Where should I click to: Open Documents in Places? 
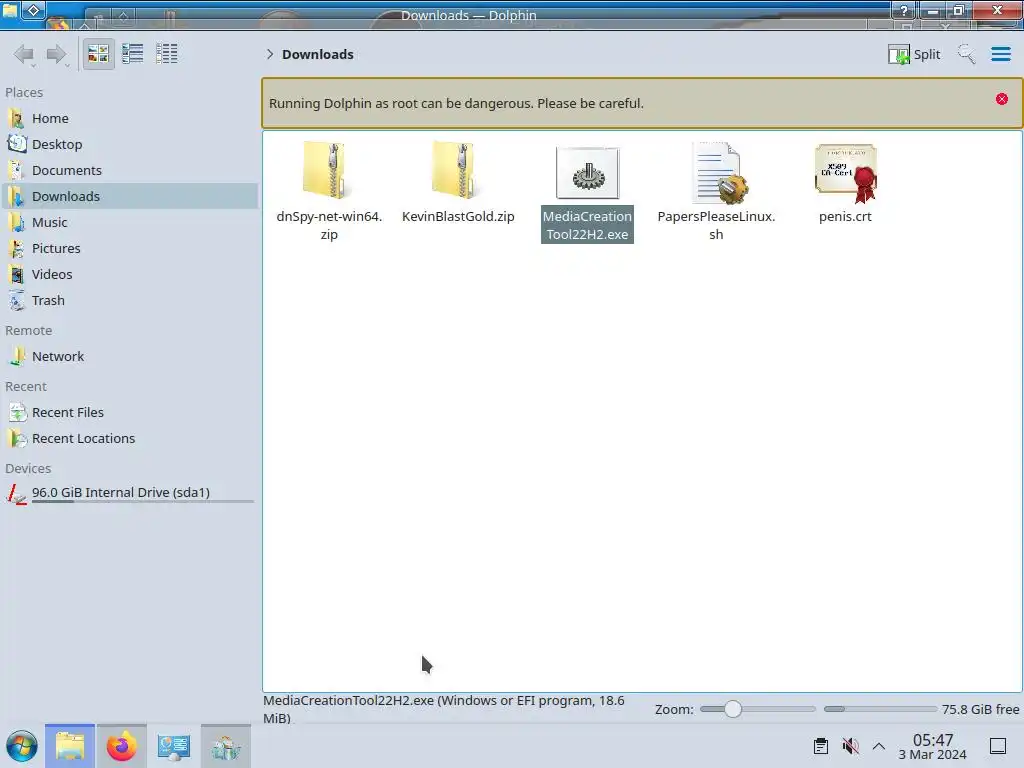point(130,170)
